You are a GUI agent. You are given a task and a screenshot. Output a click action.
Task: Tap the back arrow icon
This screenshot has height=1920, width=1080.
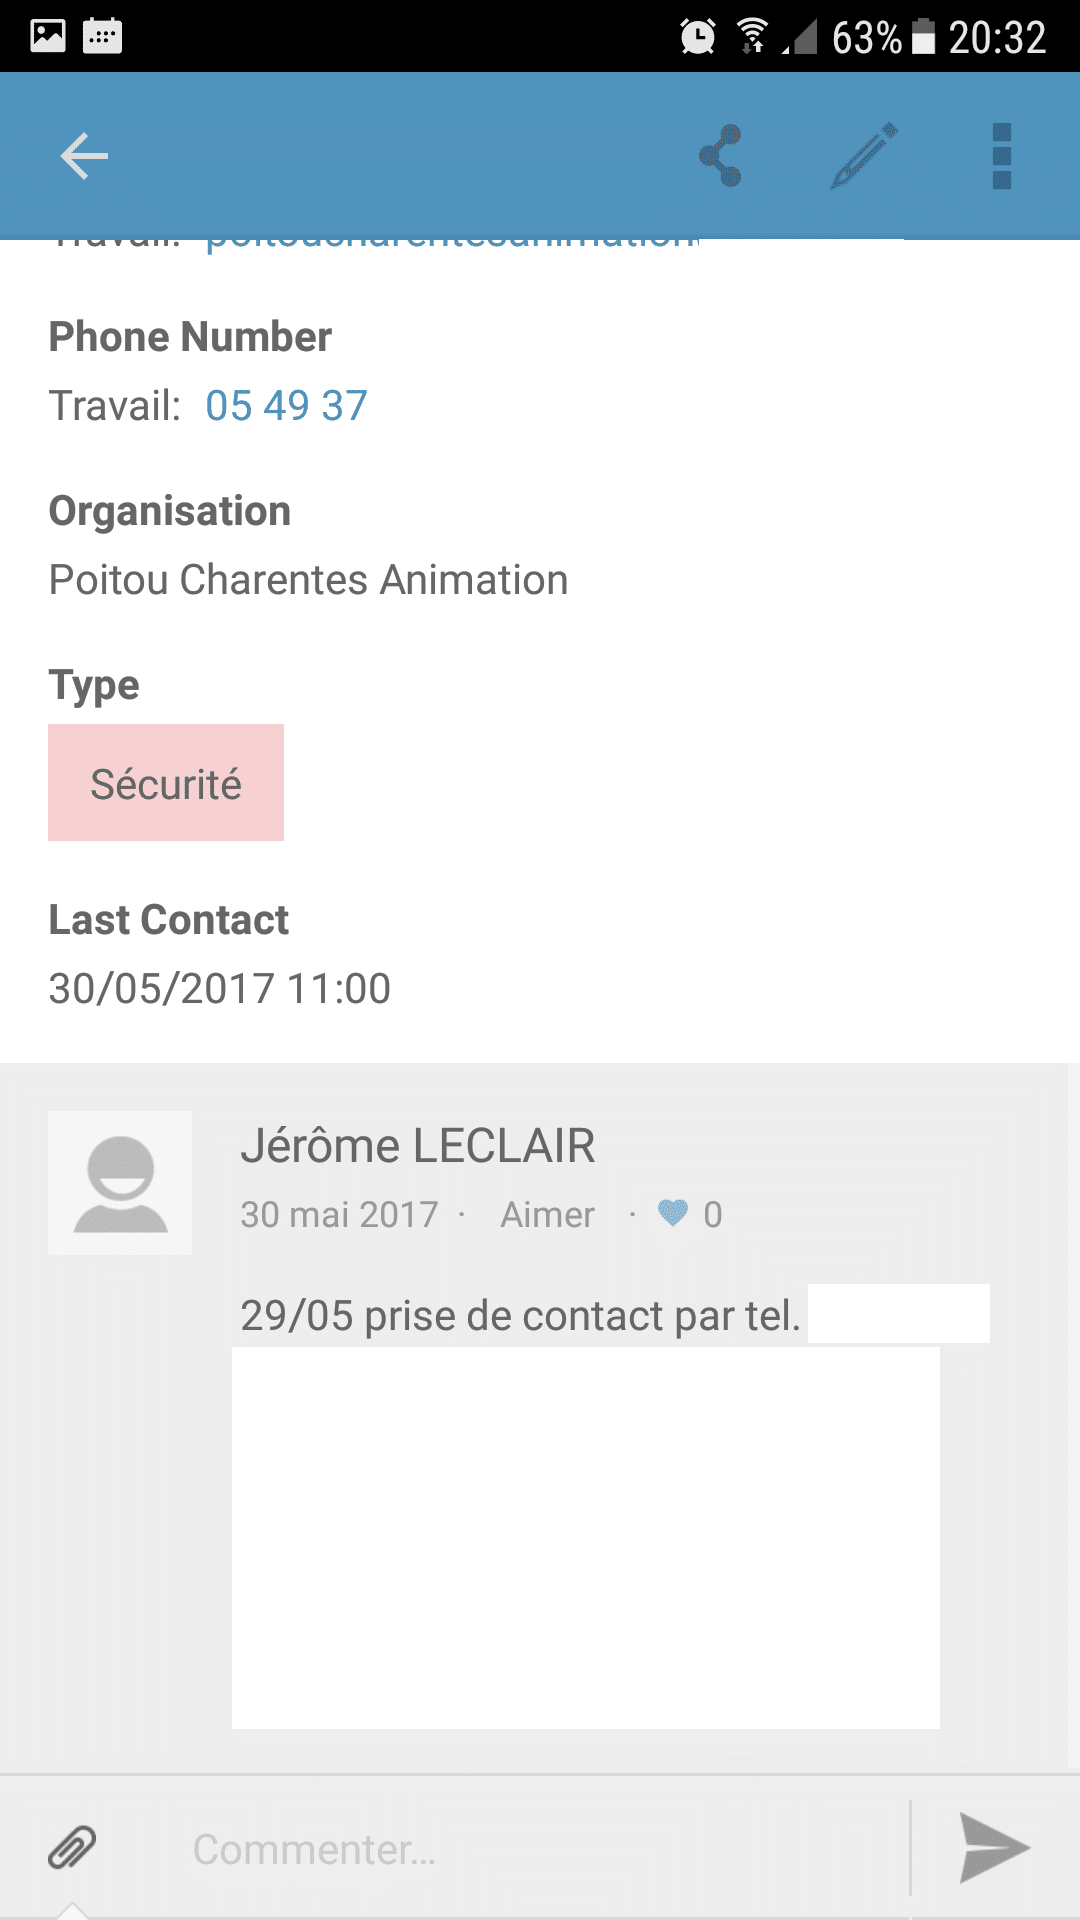(84, 156)
